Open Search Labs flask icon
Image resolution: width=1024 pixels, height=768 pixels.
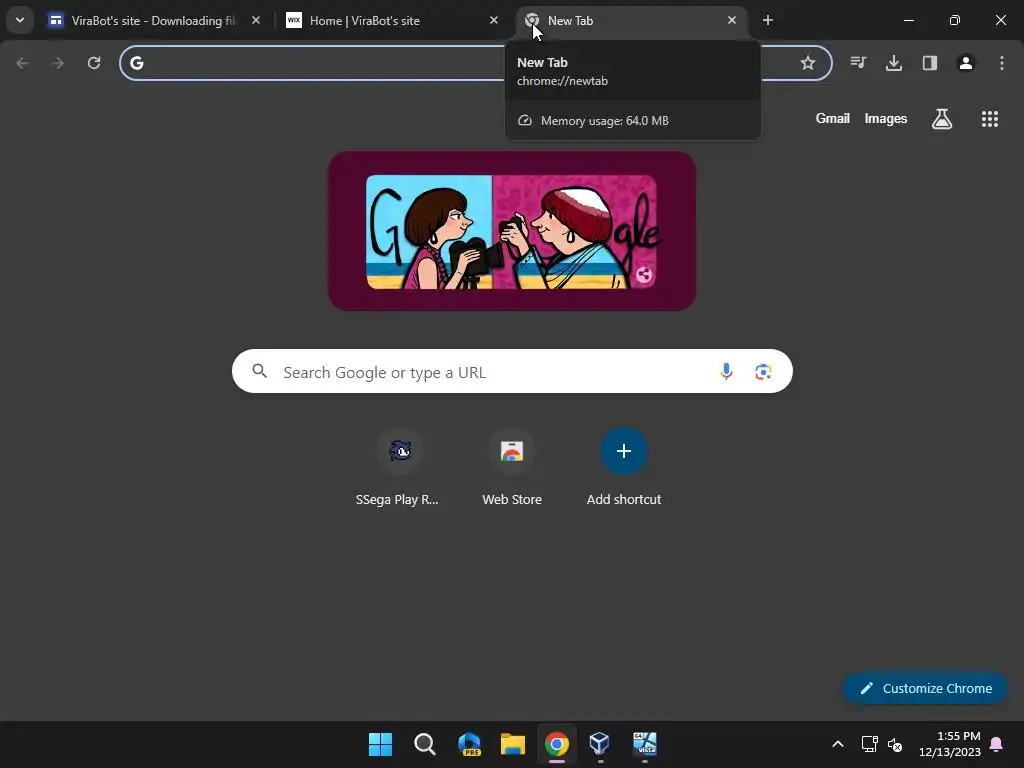pos(942,119)
